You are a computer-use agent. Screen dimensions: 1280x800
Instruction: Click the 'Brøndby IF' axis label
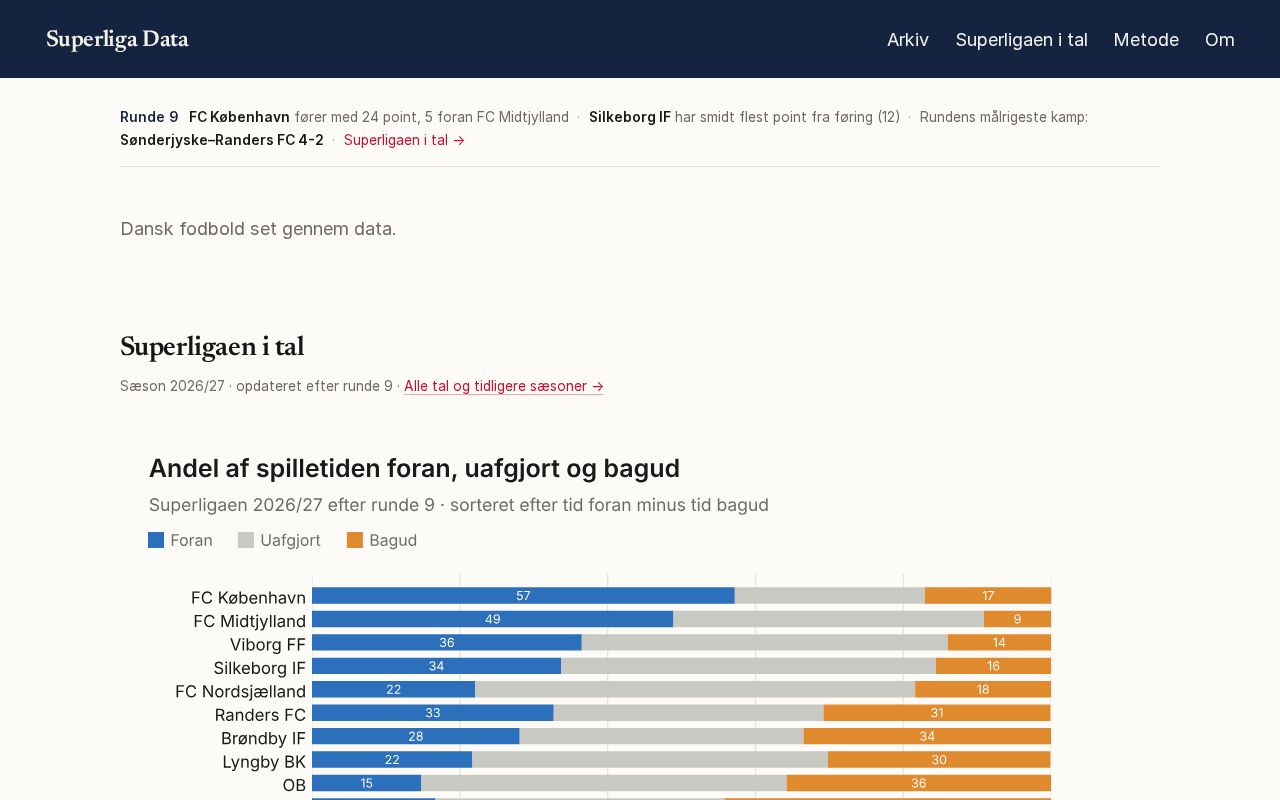tap(263, 738)
